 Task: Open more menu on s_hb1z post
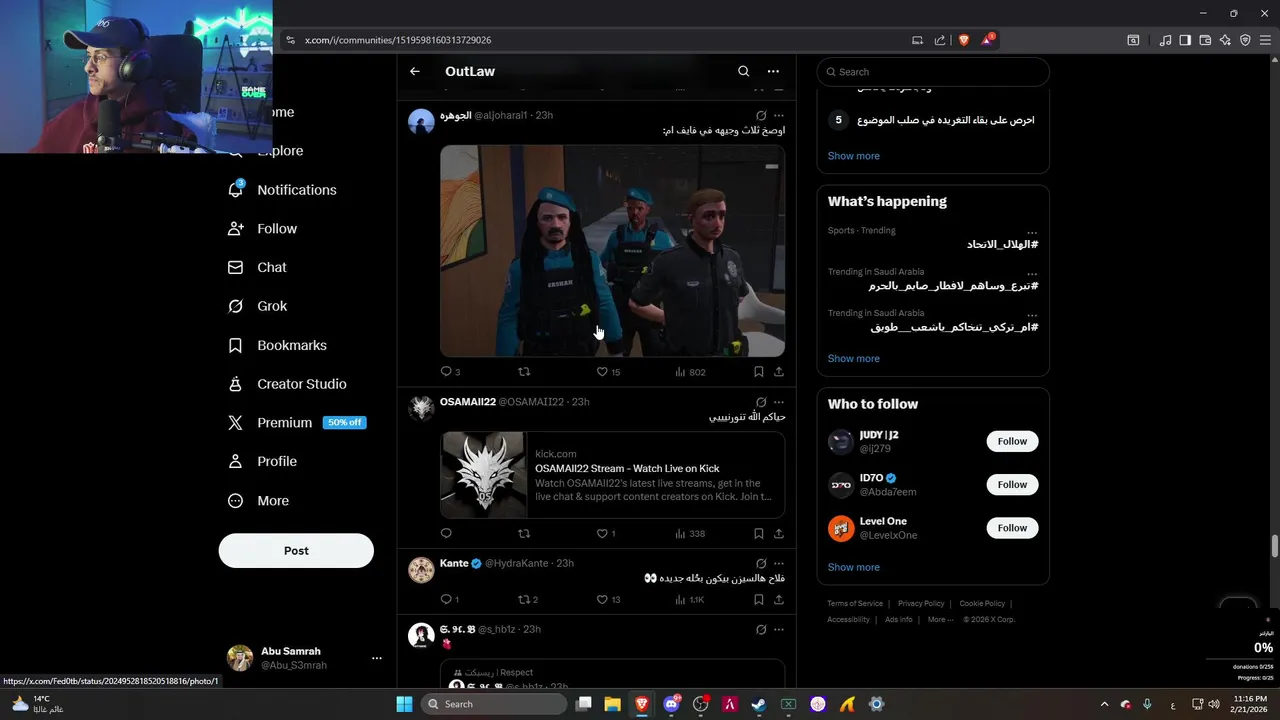(779, 629)
